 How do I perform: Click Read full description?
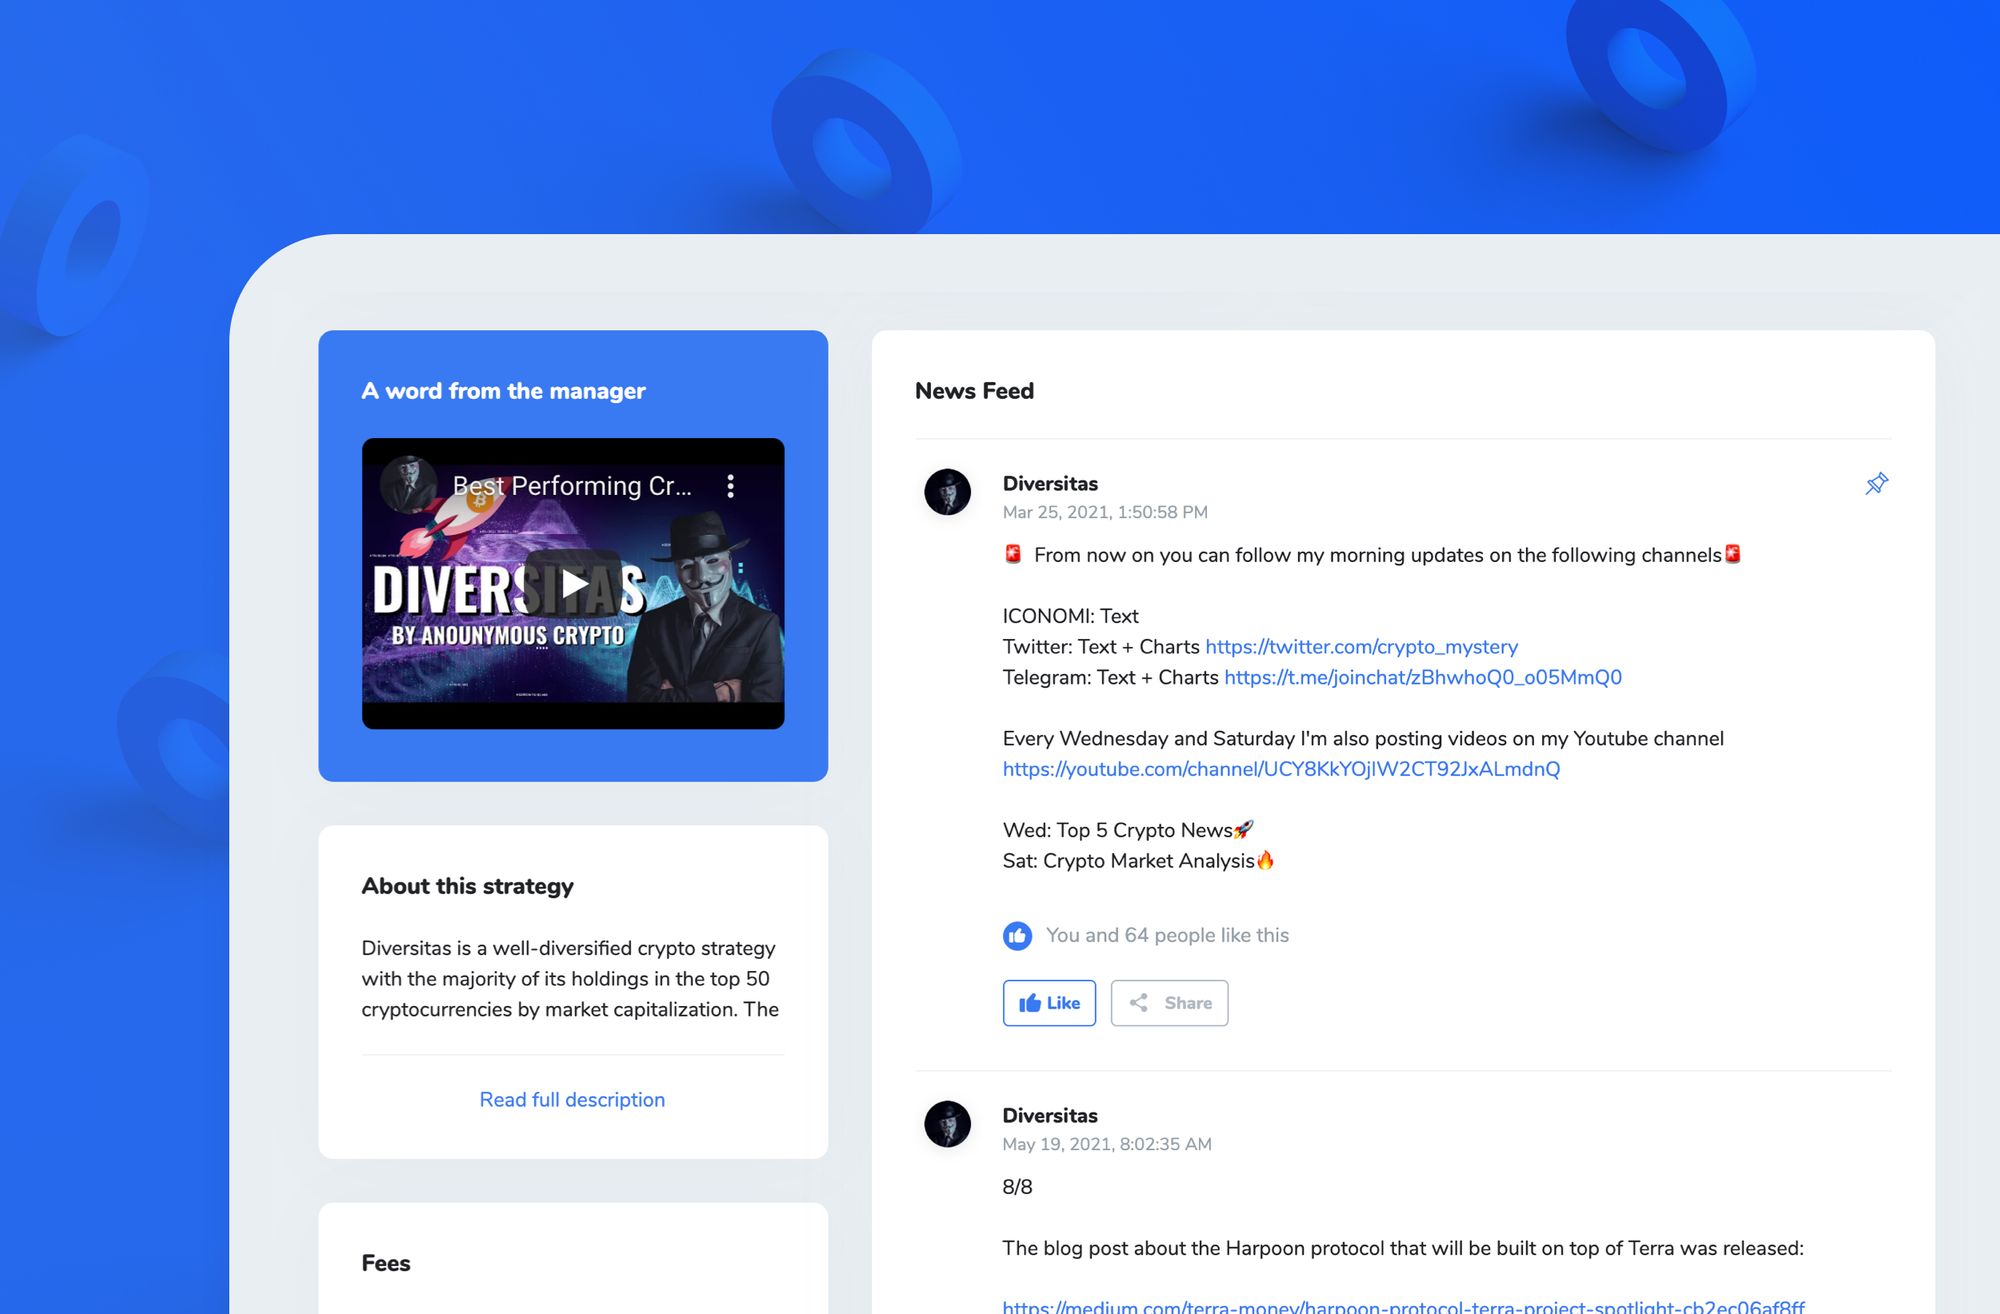[572, 1100]
